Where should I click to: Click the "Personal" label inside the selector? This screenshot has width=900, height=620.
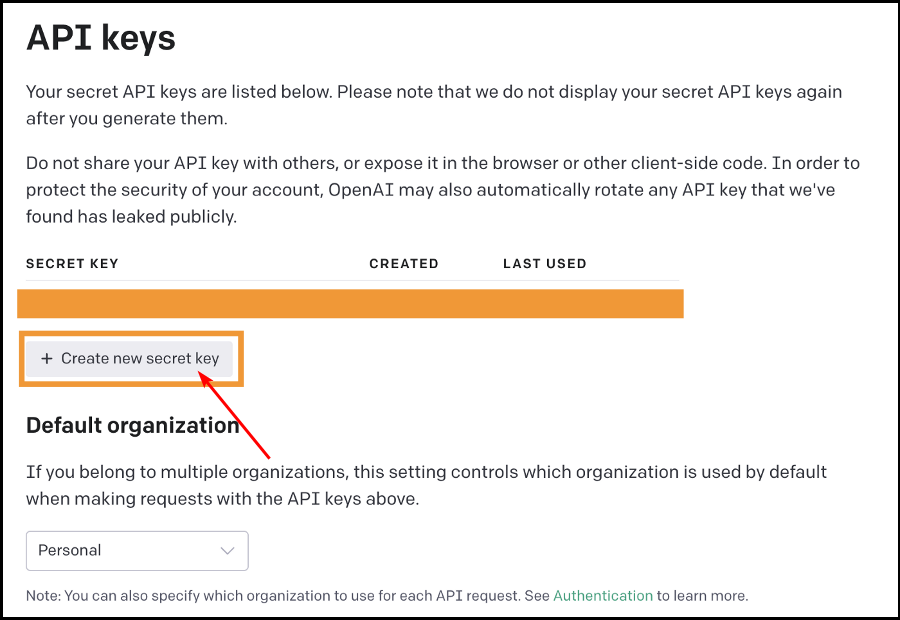click(69, 551)
